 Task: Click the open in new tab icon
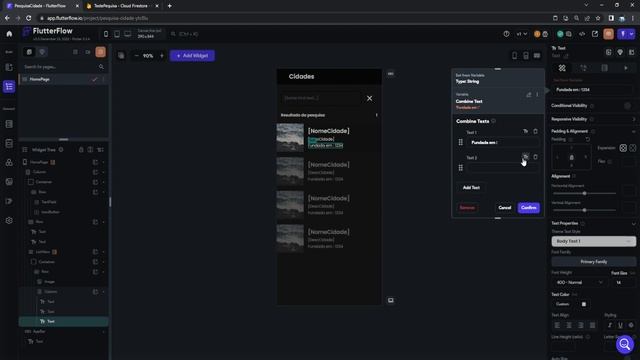(595, 34)
